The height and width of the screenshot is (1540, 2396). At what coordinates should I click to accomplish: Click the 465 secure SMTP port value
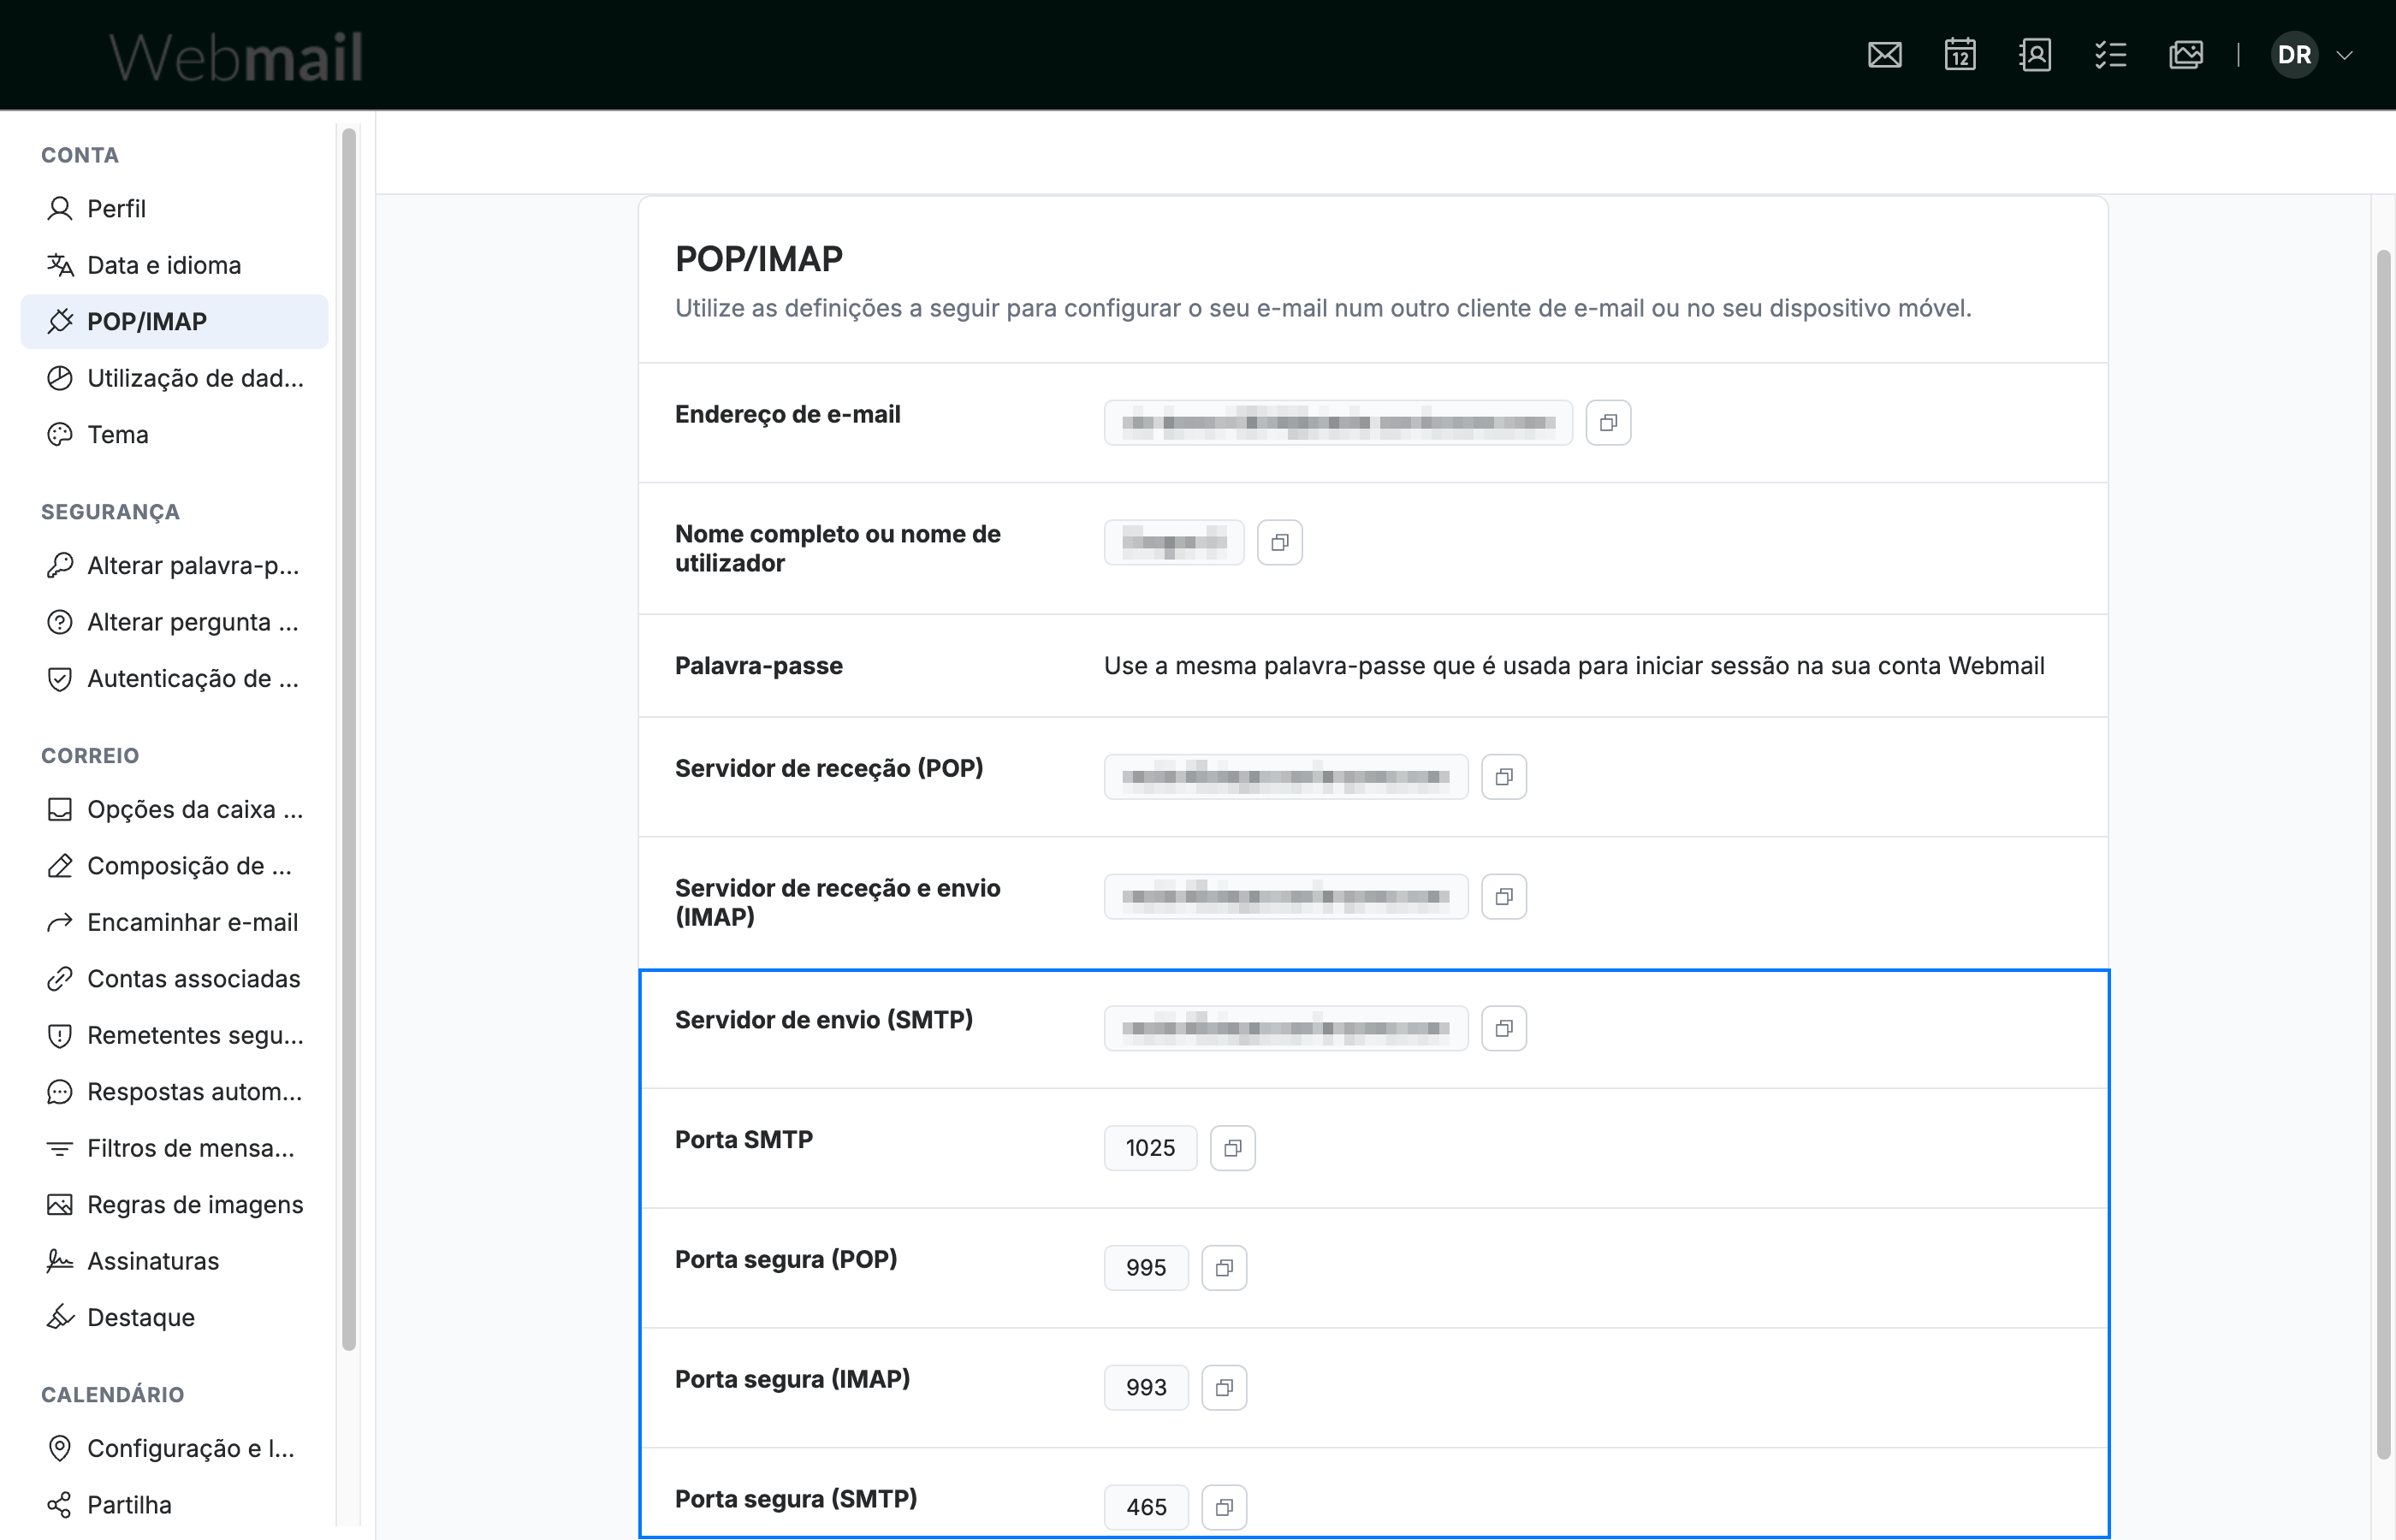click(x=1146, y=1508)
